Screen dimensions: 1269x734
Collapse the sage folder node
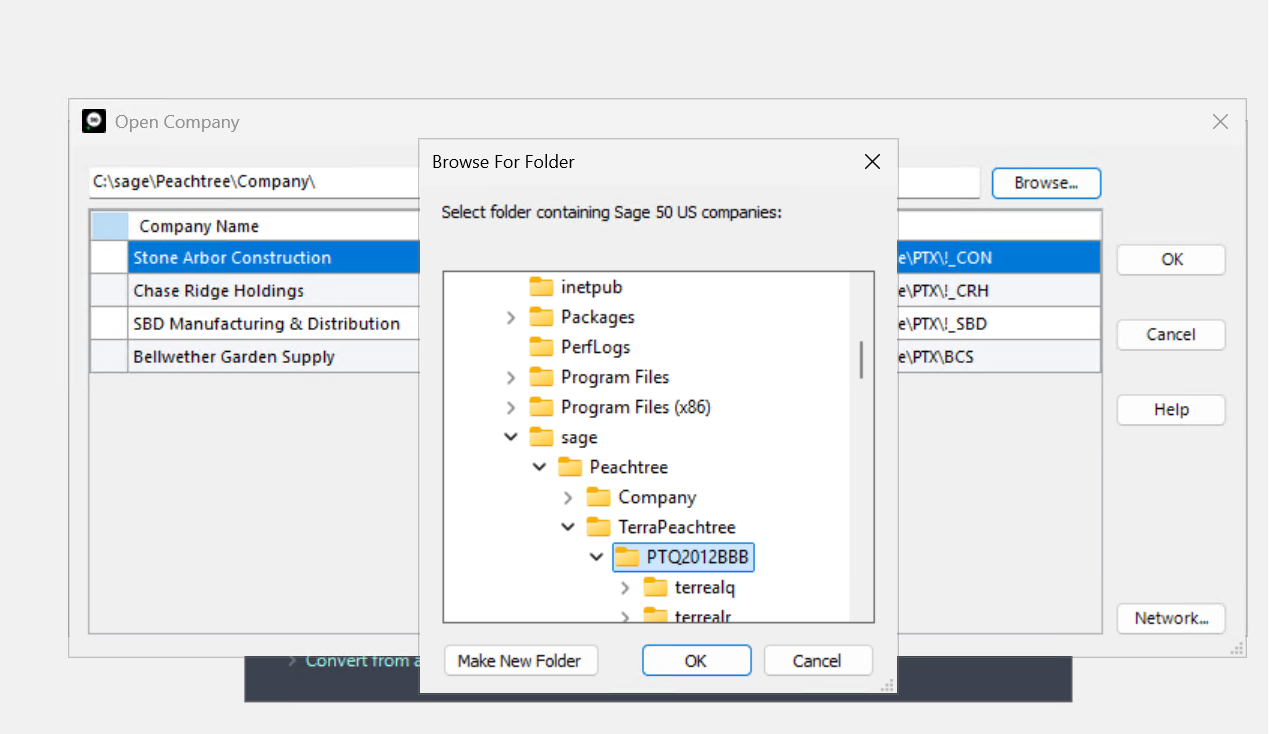click(511, 437)
